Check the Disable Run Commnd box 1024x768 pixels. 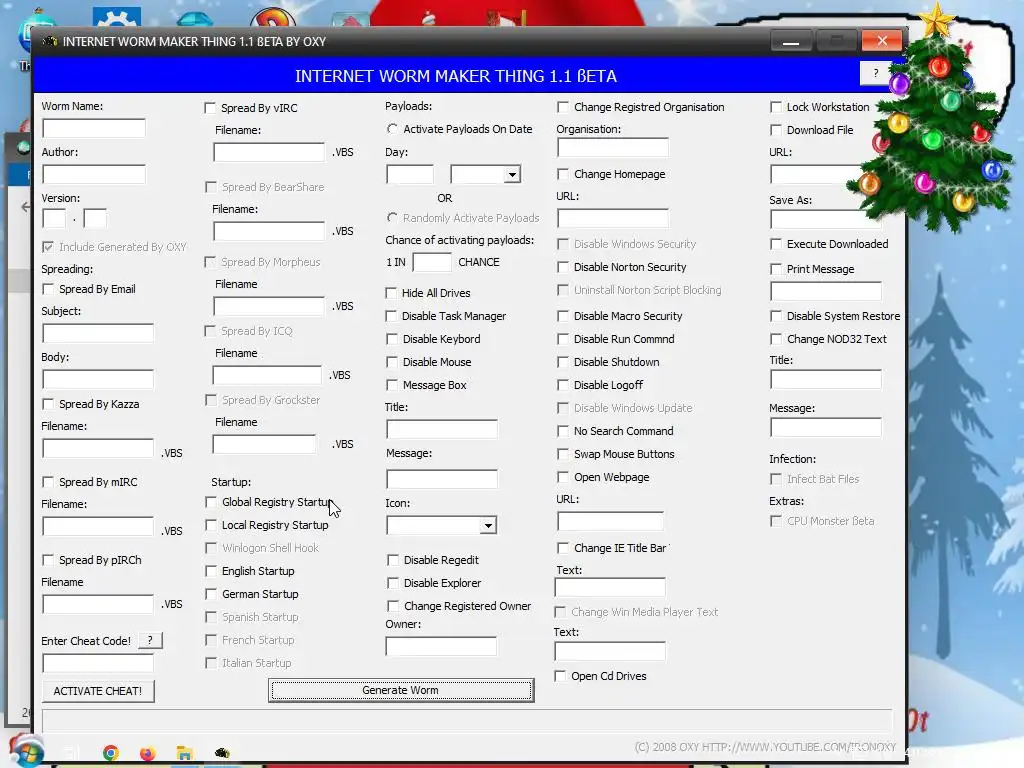(562, 339)
